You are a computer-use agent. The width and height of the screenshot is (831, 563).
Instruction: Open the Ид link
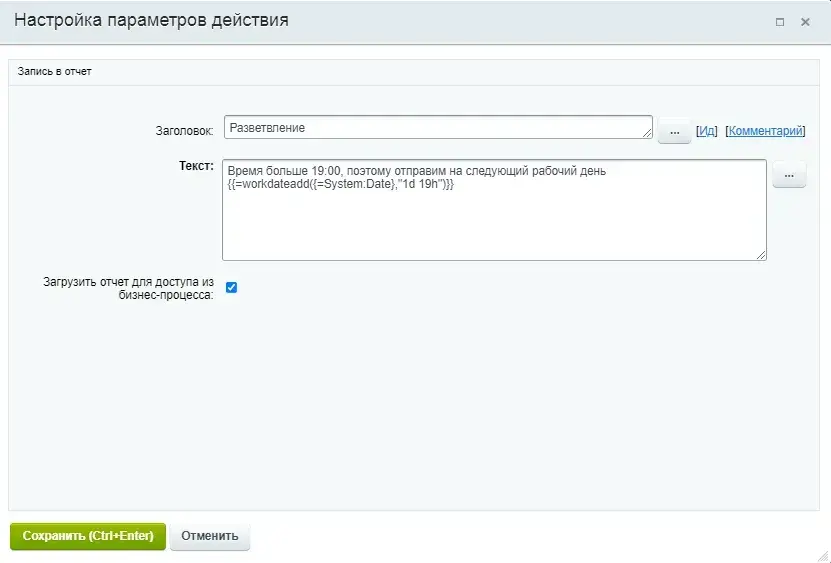pyautogui.click(x=706, y=131)
